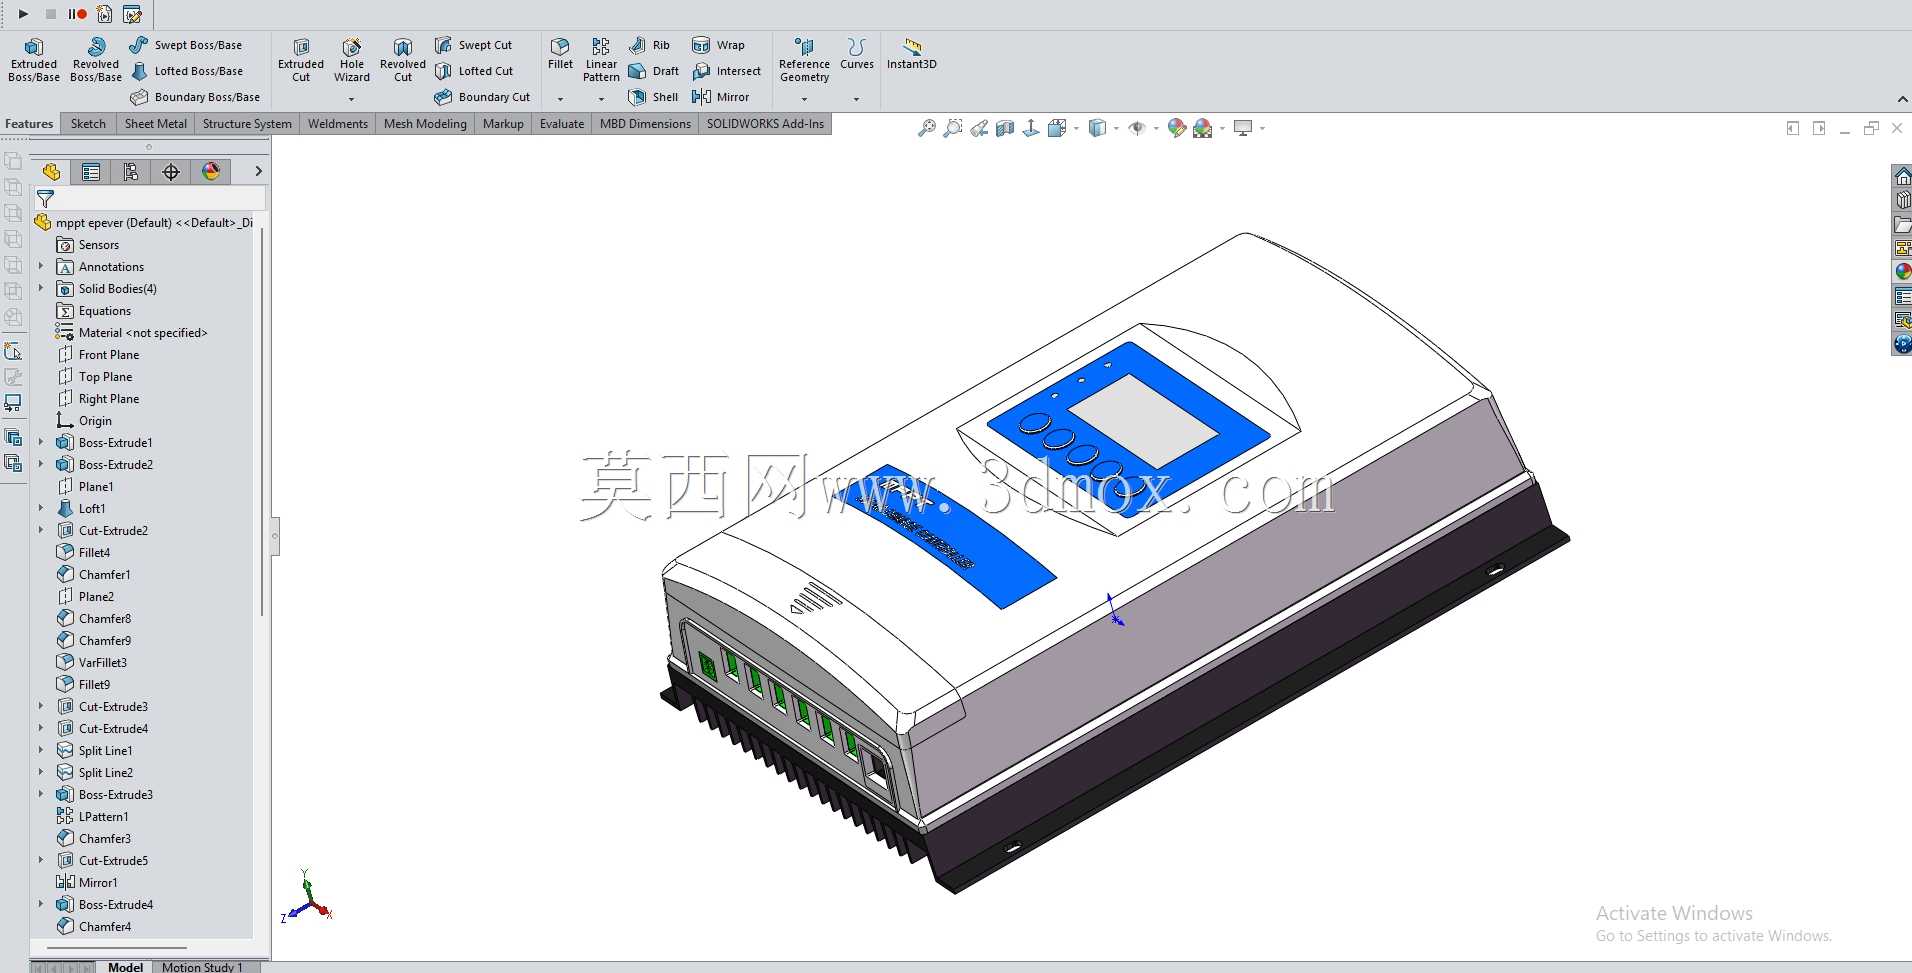The width and height of the screenshot is (1912, 973).
Task: Open the DimXpertManager tab
Action: [171, 172]
